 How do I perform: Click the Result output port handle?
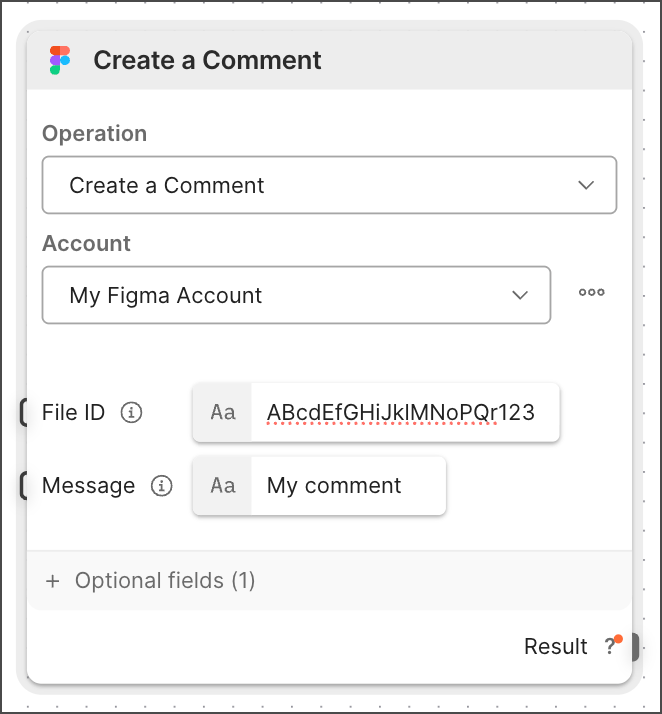pos(634,646)
